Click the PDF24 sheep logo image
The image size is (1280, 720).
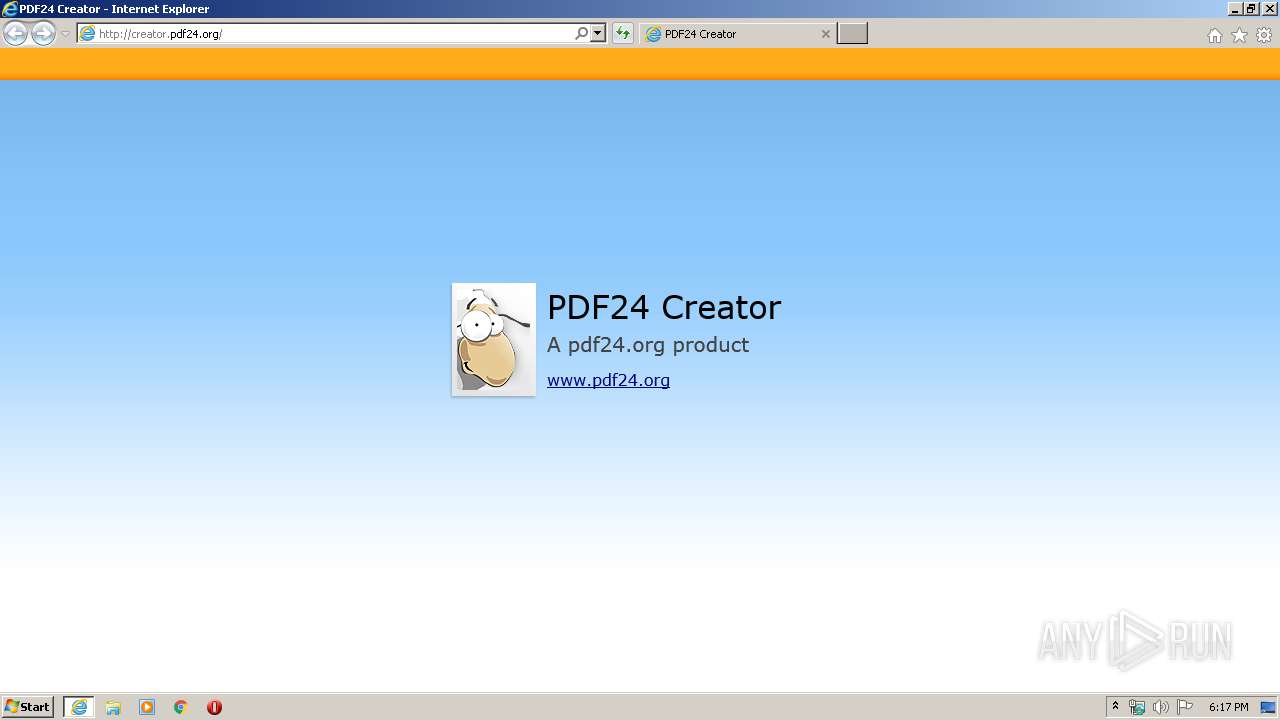pos(494,340)
